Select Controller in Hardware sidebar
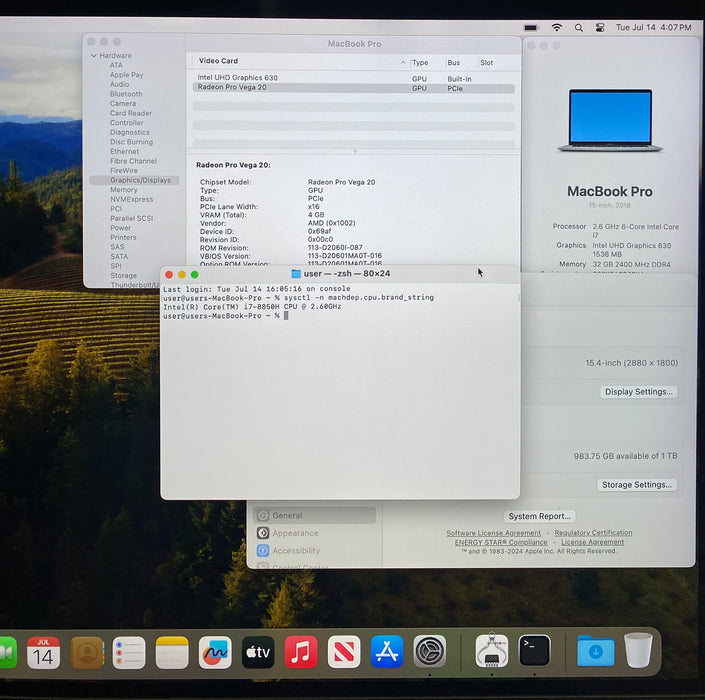Image resolution: width=705 pixels, height=700 pixels. 126,123
